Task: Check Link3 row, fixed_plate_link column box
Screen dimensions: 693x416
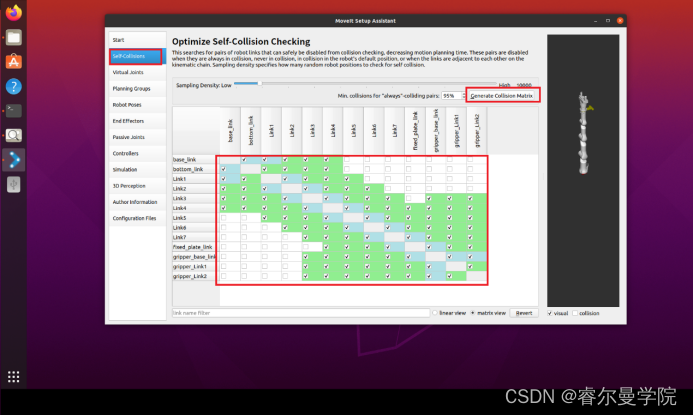Action: click(x=408, y=198)
